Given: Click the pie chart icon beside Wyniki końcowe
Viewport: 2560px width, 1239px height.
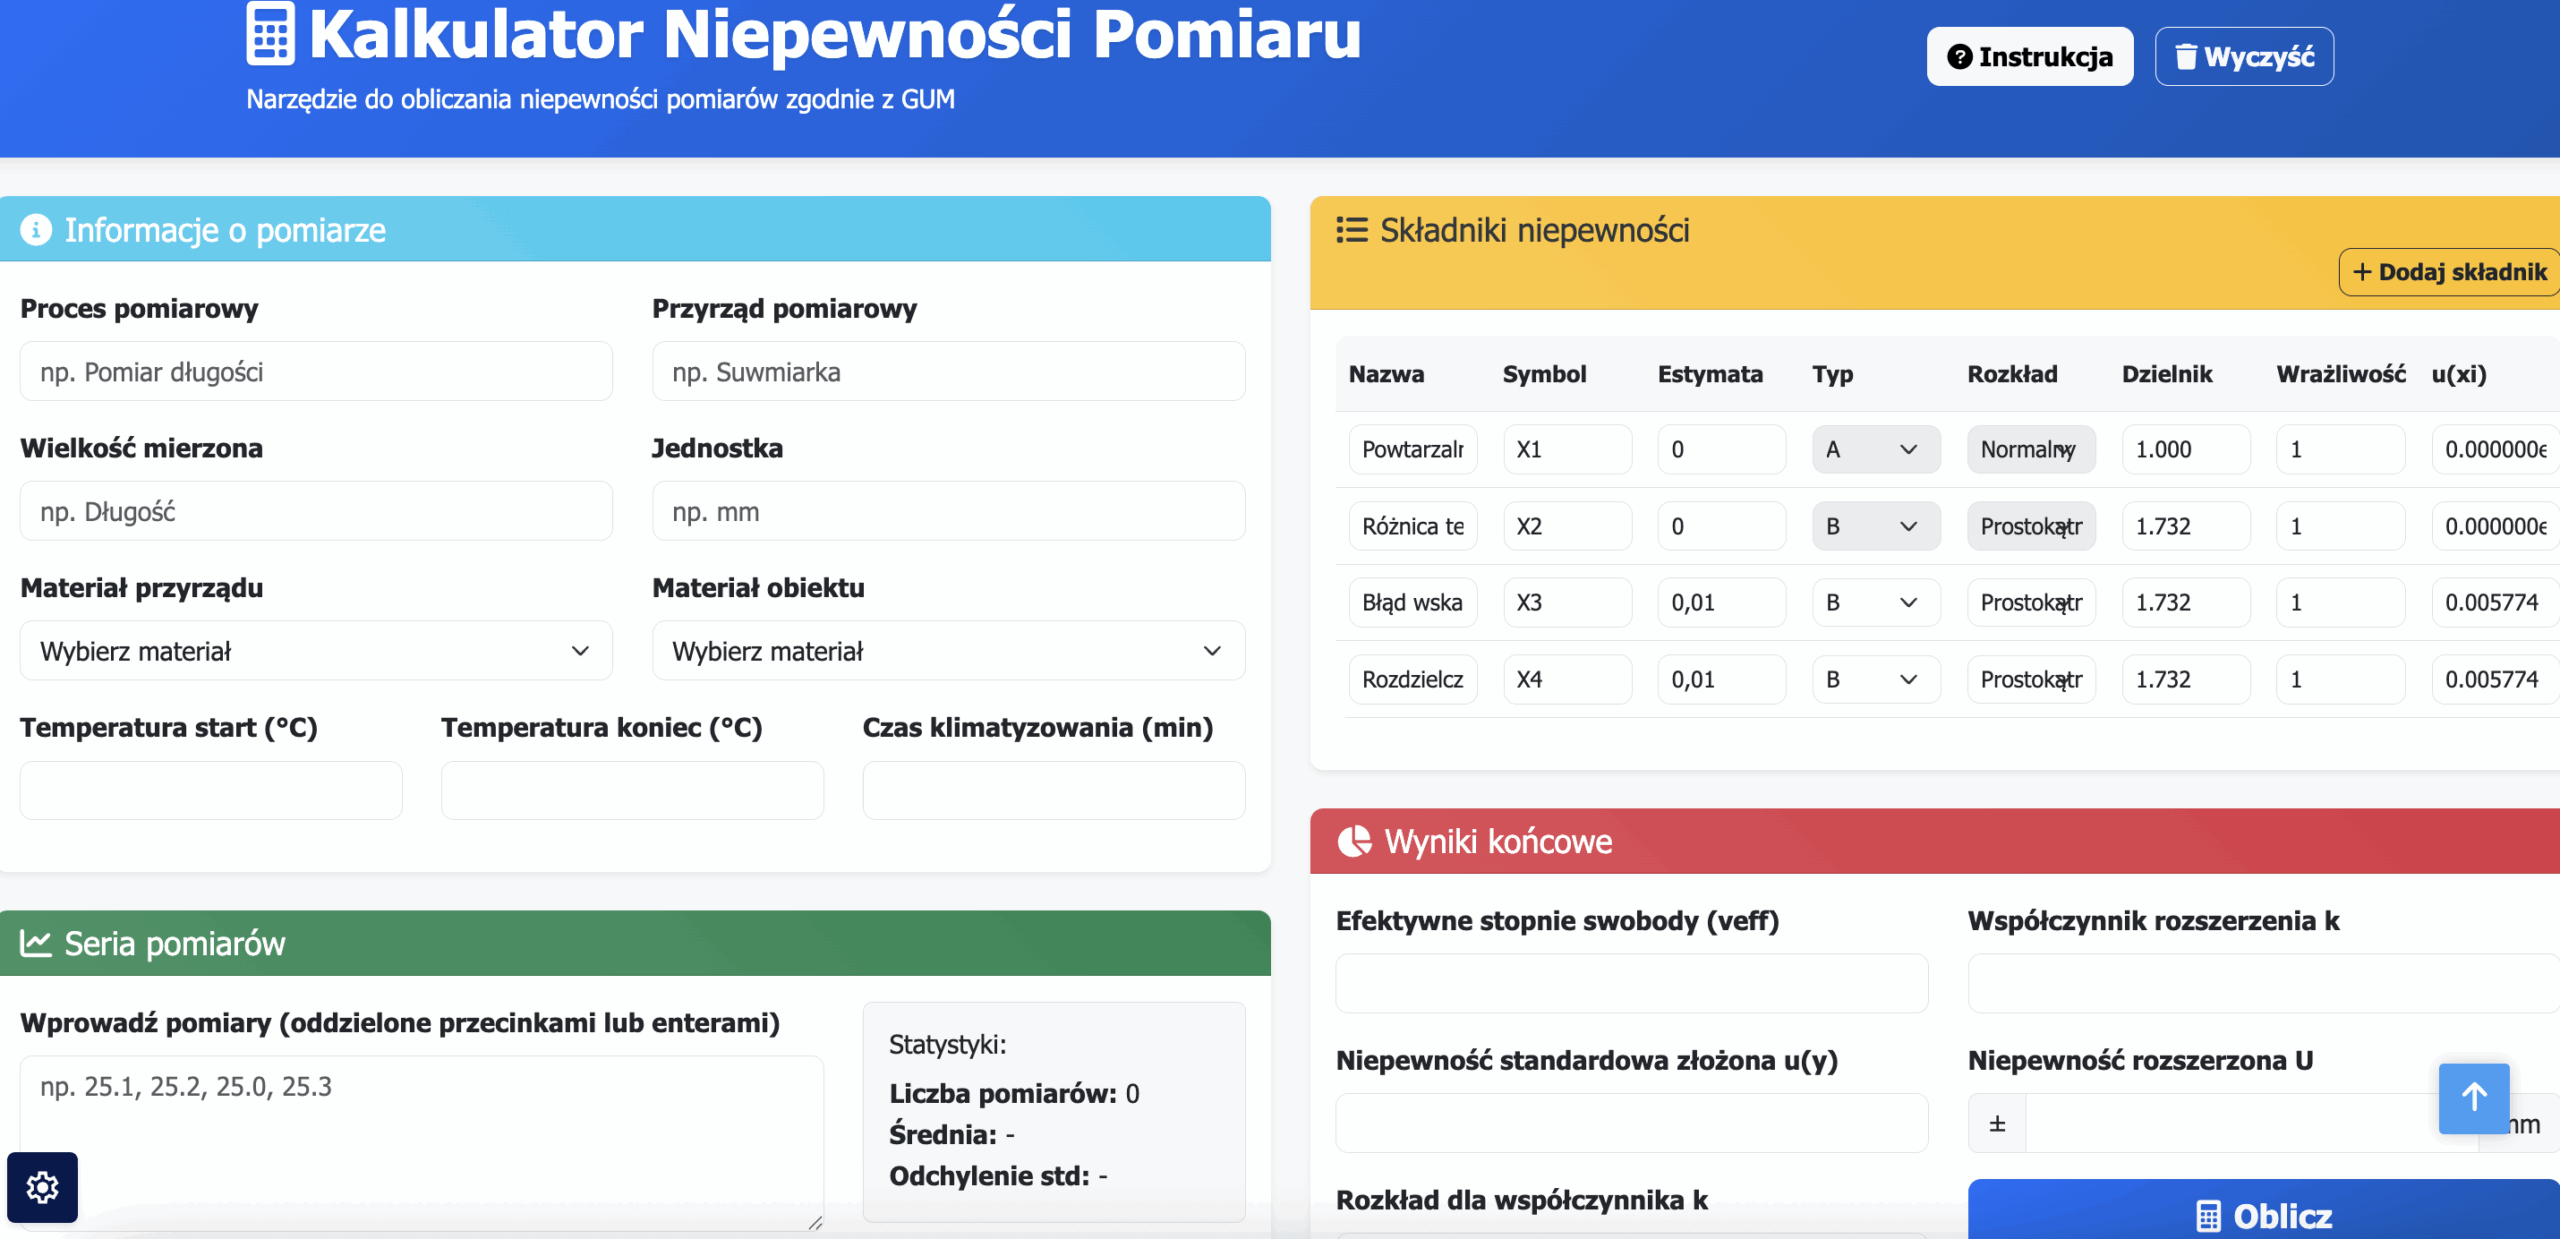Looking at the screenshot, I should [1355, 841].
